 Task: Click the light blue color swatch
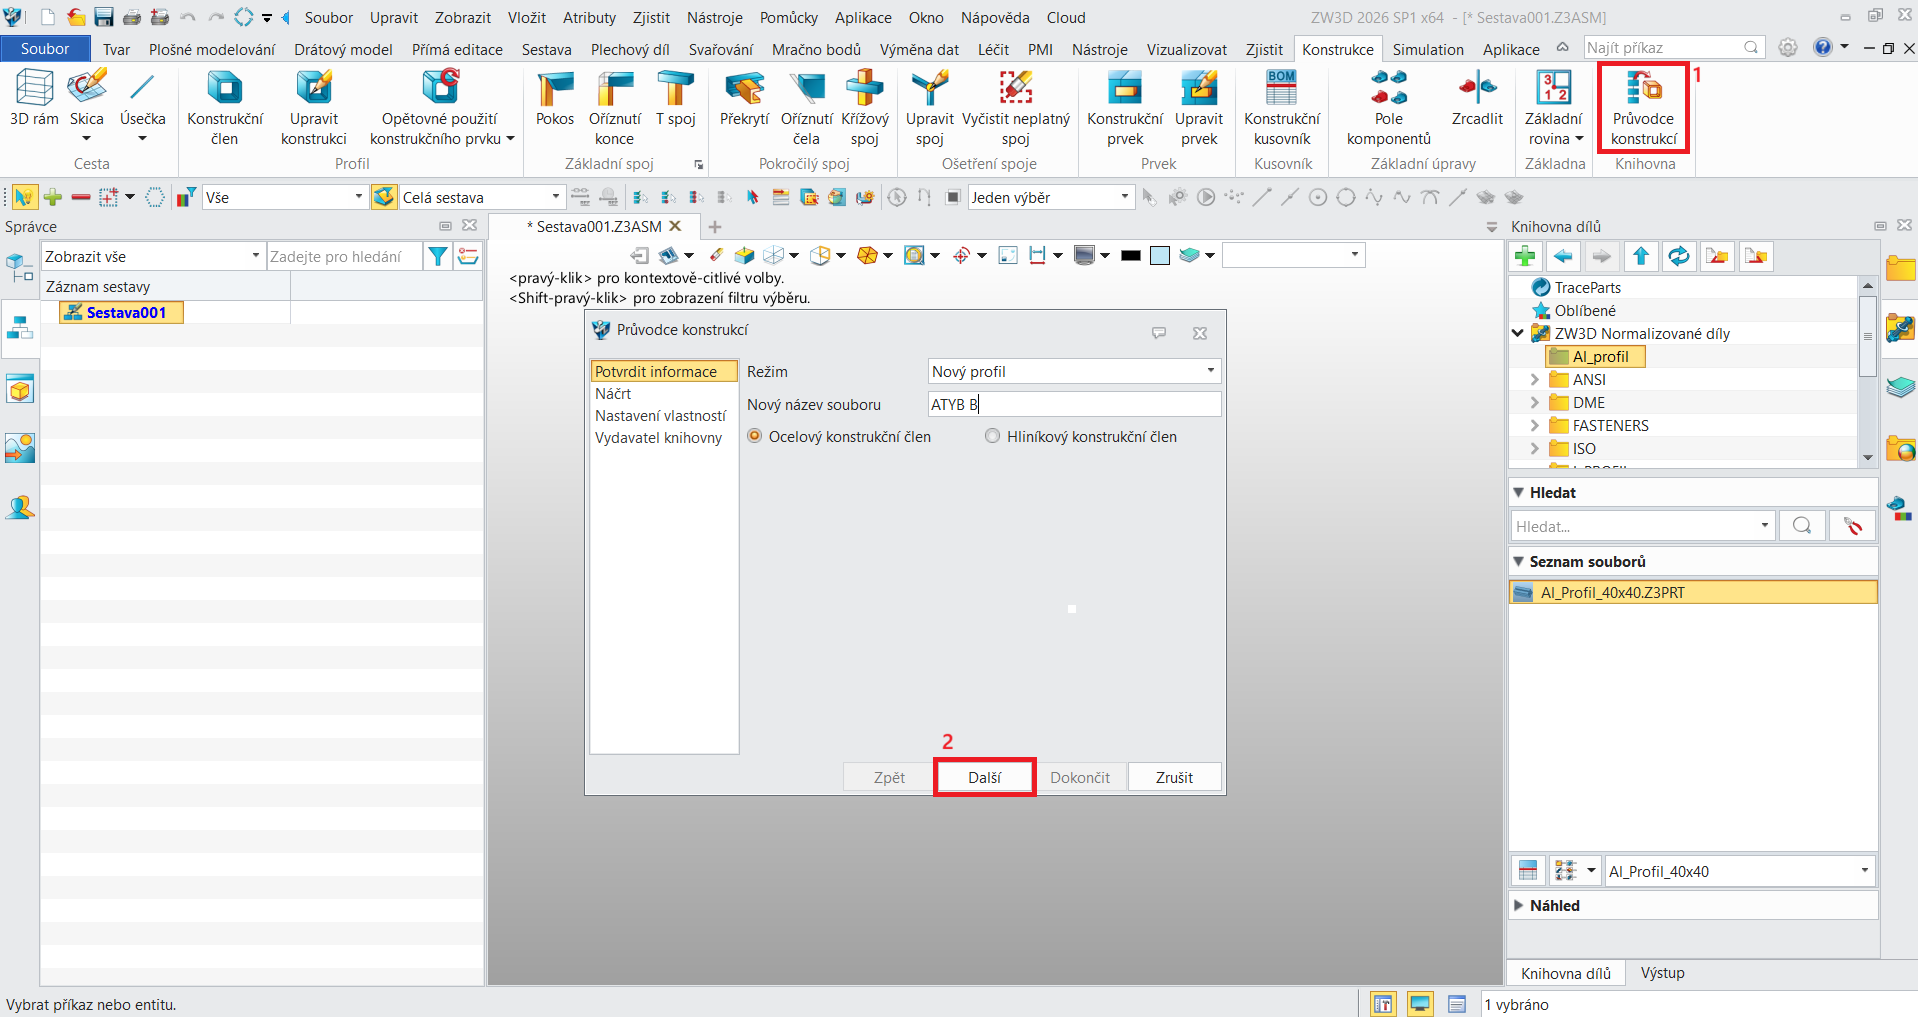[1160, 256]
